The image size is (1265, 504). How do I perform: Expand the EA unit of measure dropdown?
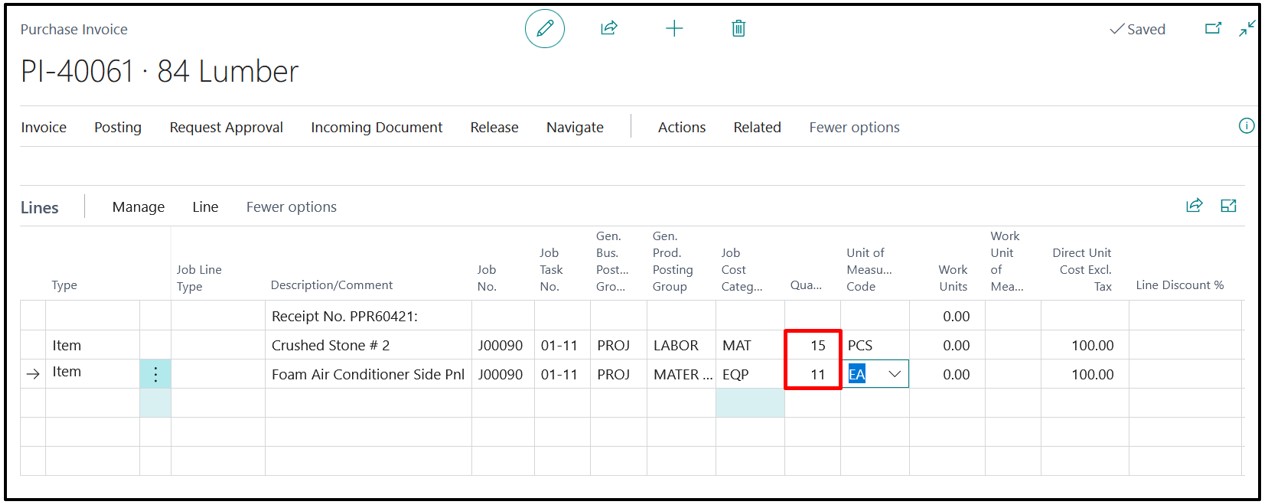point(894,374)
